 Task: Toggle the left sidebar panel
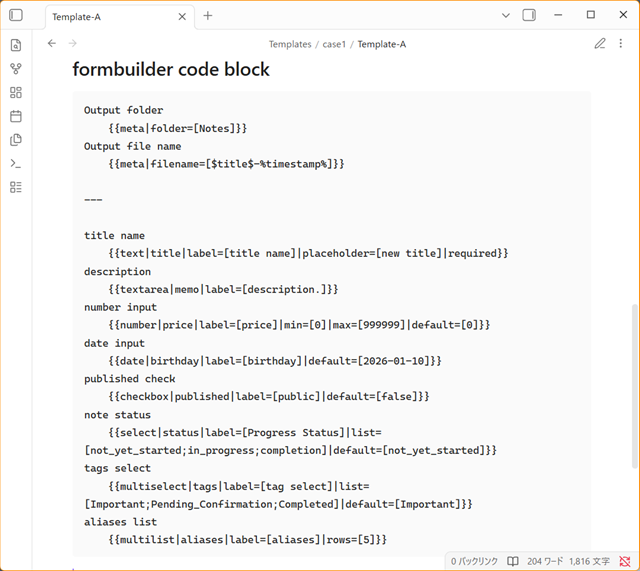16,16
